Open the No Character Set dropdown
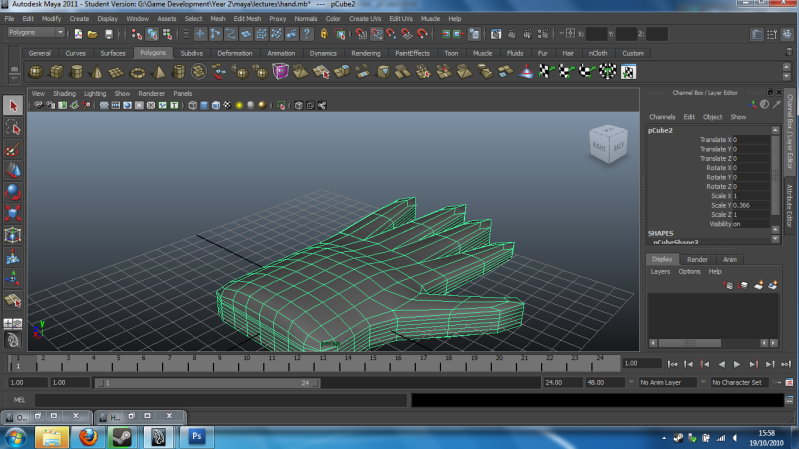This screenshot has height=449, width=799. coord(742,382)
